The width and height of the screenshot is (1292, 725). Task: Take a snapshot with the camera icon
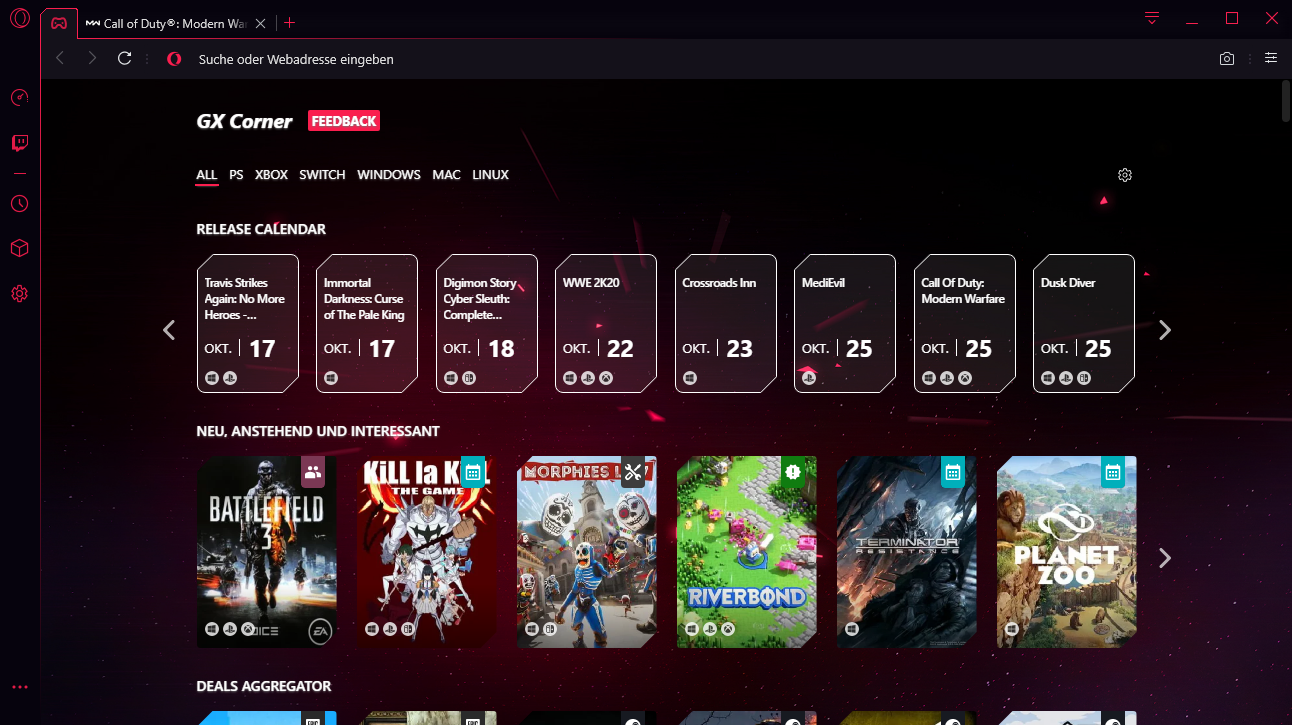click(1227, 59)
